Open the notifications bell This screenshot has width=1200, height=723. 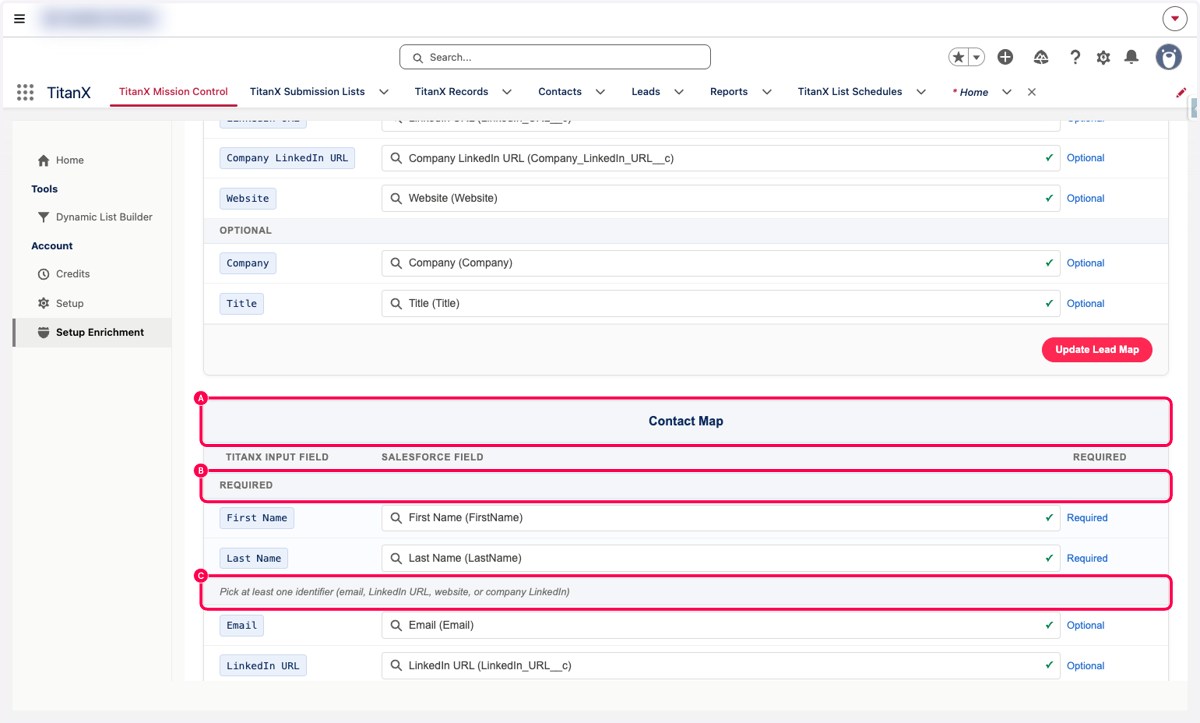1131,58
